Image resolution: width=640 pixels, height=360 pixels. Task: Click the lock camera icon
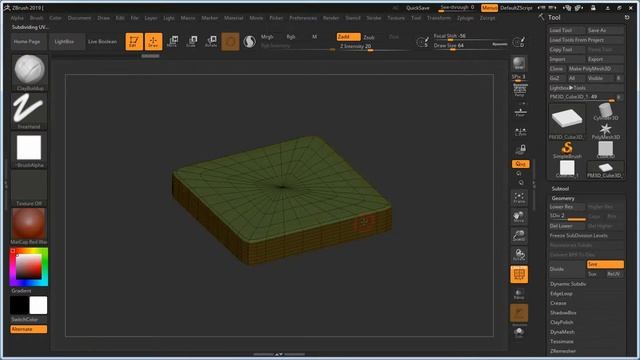[x=521, y=149]
